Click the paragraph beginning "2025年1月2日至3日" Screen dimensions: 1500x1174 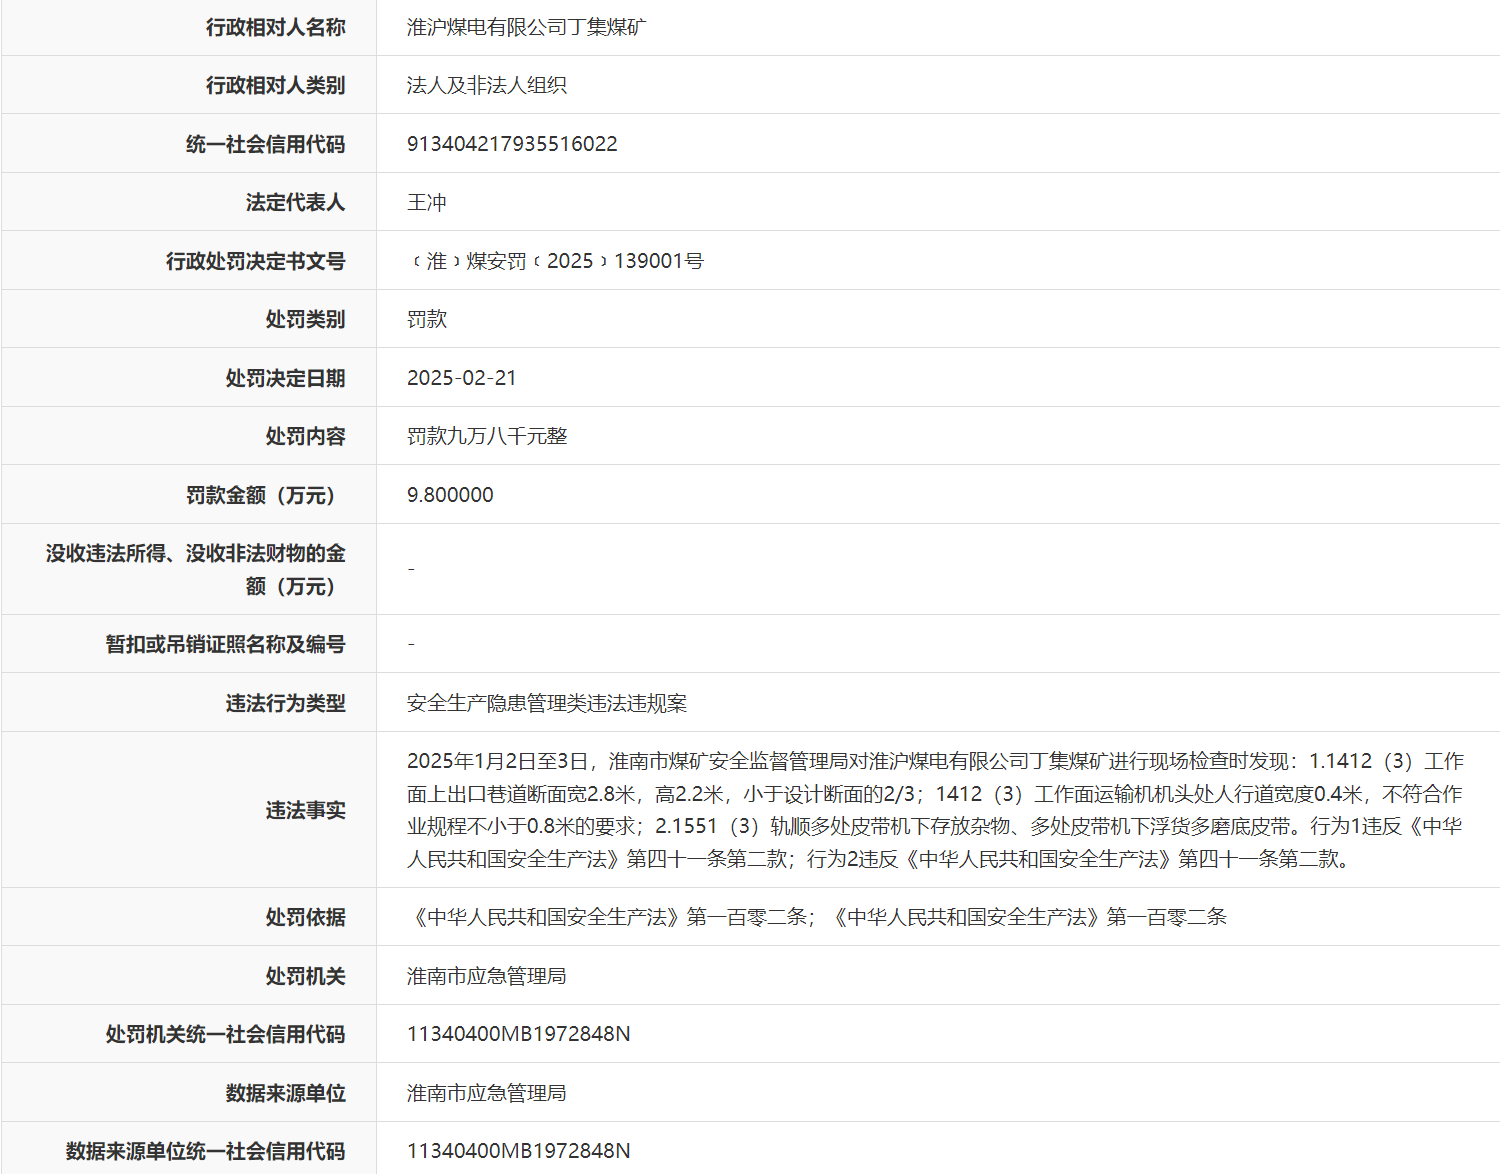(x=935, y=810)
